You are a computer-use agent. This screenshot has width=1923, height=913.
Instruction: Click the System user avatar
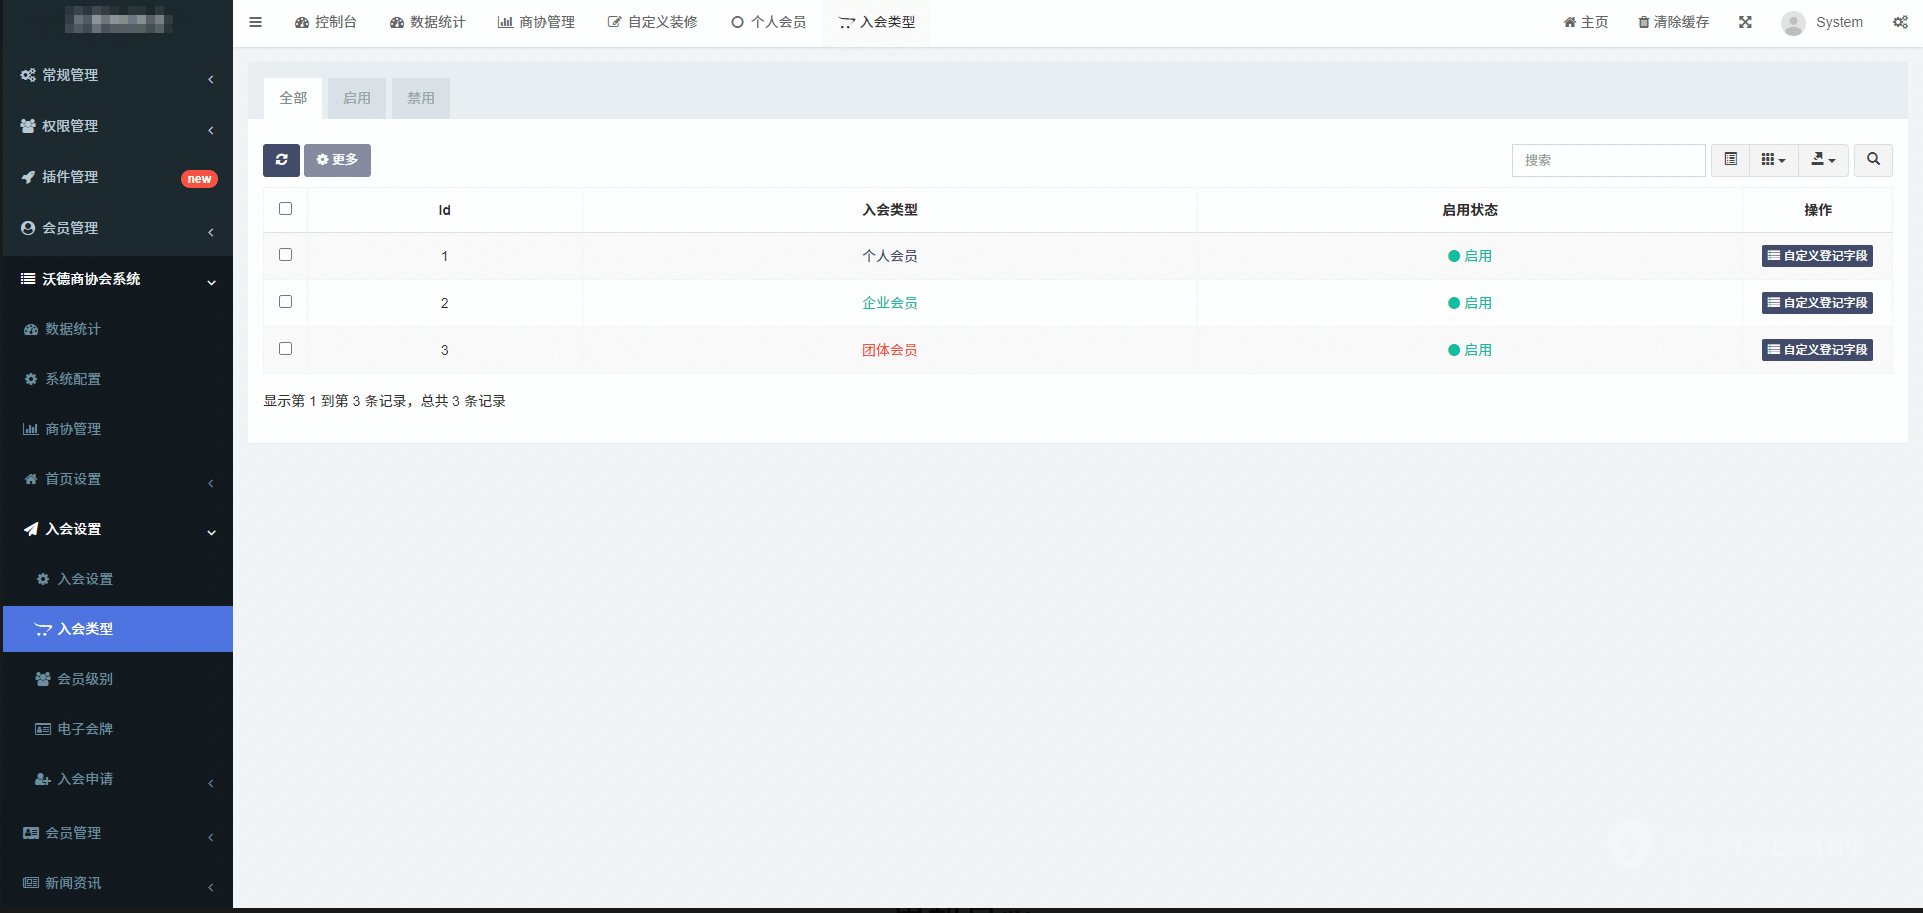[x=1793, y=23]
